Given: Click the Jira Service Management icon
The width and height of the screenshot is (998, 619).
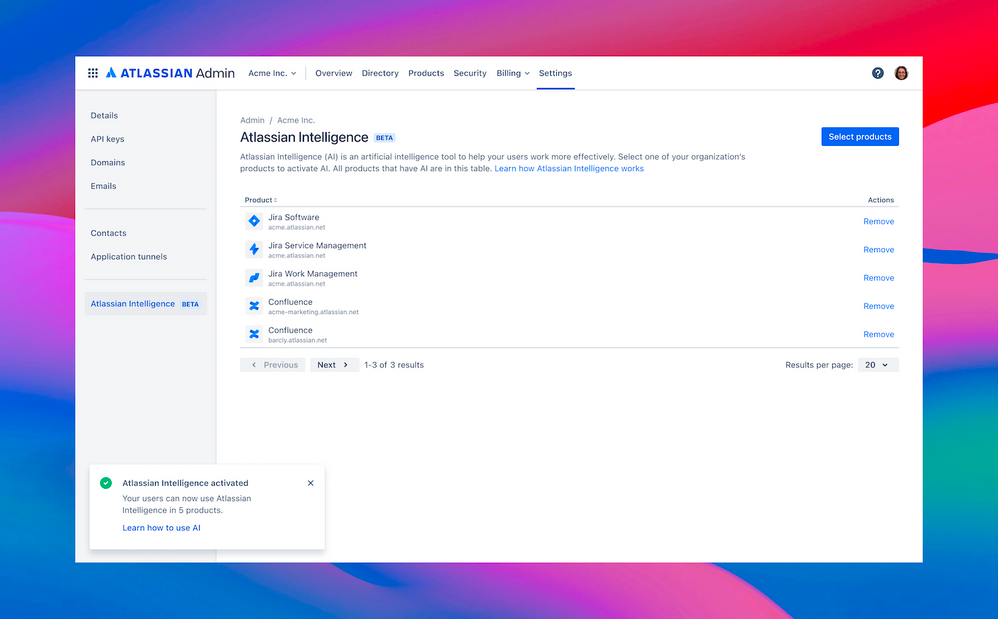Looking at the screenshot, I should [254, 249].
